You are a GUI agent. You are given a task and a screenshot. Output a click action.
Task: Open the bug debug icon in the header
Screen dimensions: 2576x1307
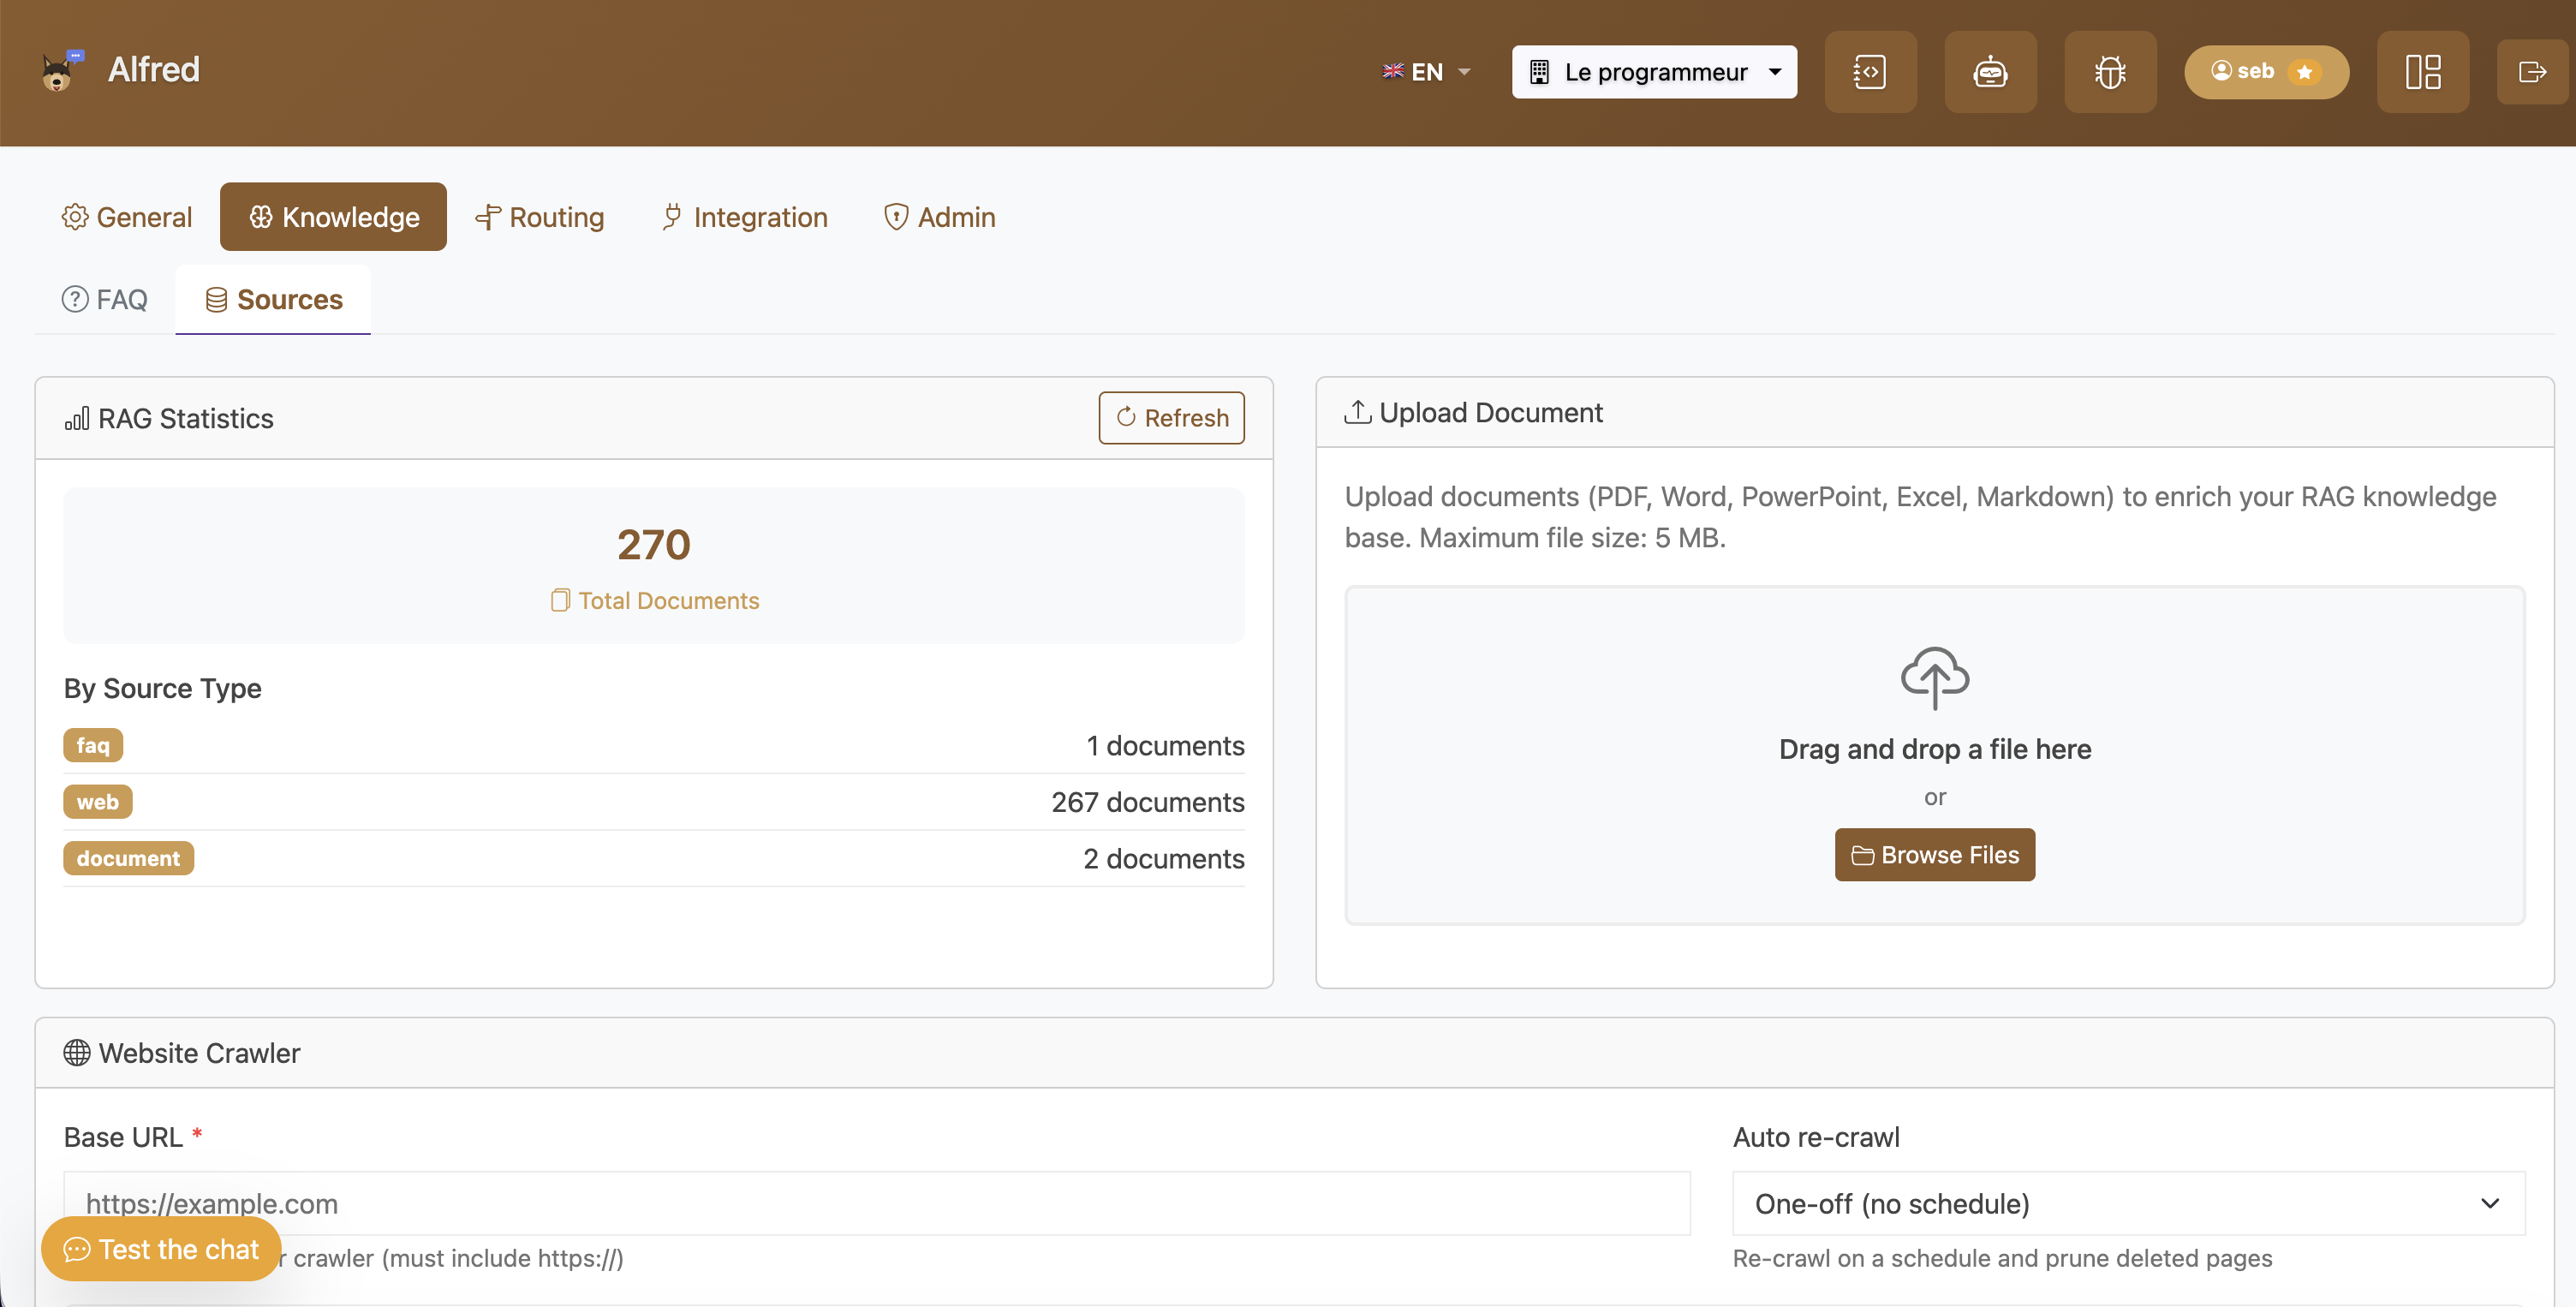pos(2110,72)
